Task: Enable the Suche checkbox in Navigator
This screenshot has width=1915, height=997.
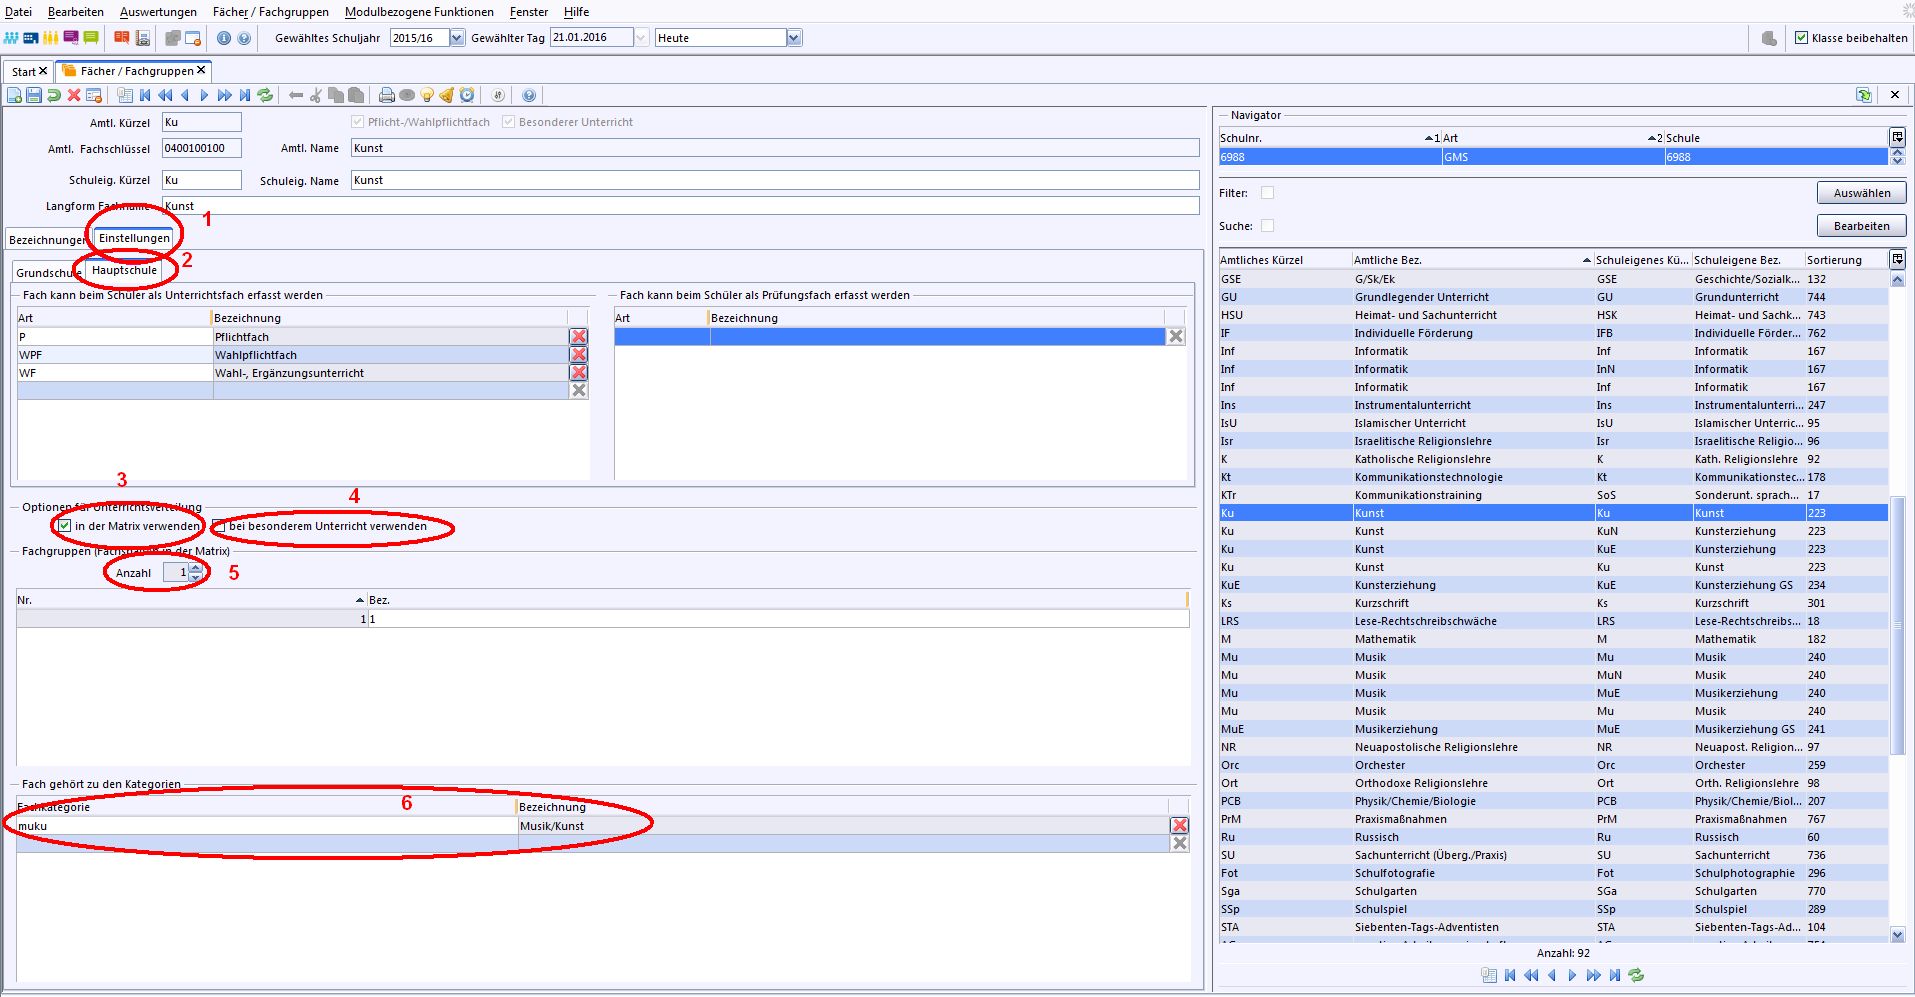Action: coord(1267,226)
